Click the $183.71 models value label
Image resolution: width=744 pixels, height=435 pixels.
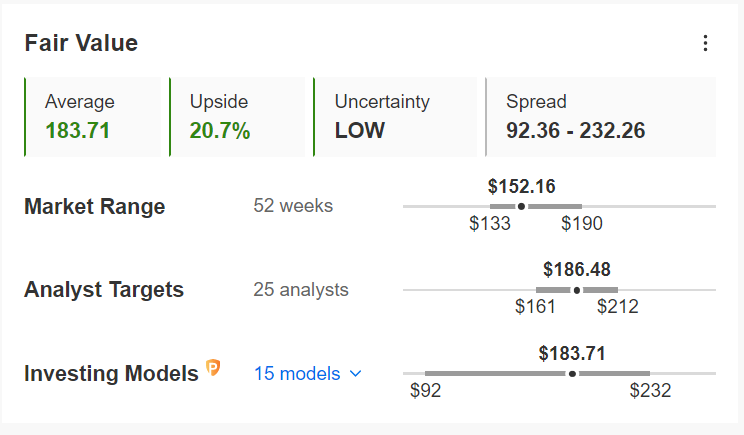572,353
